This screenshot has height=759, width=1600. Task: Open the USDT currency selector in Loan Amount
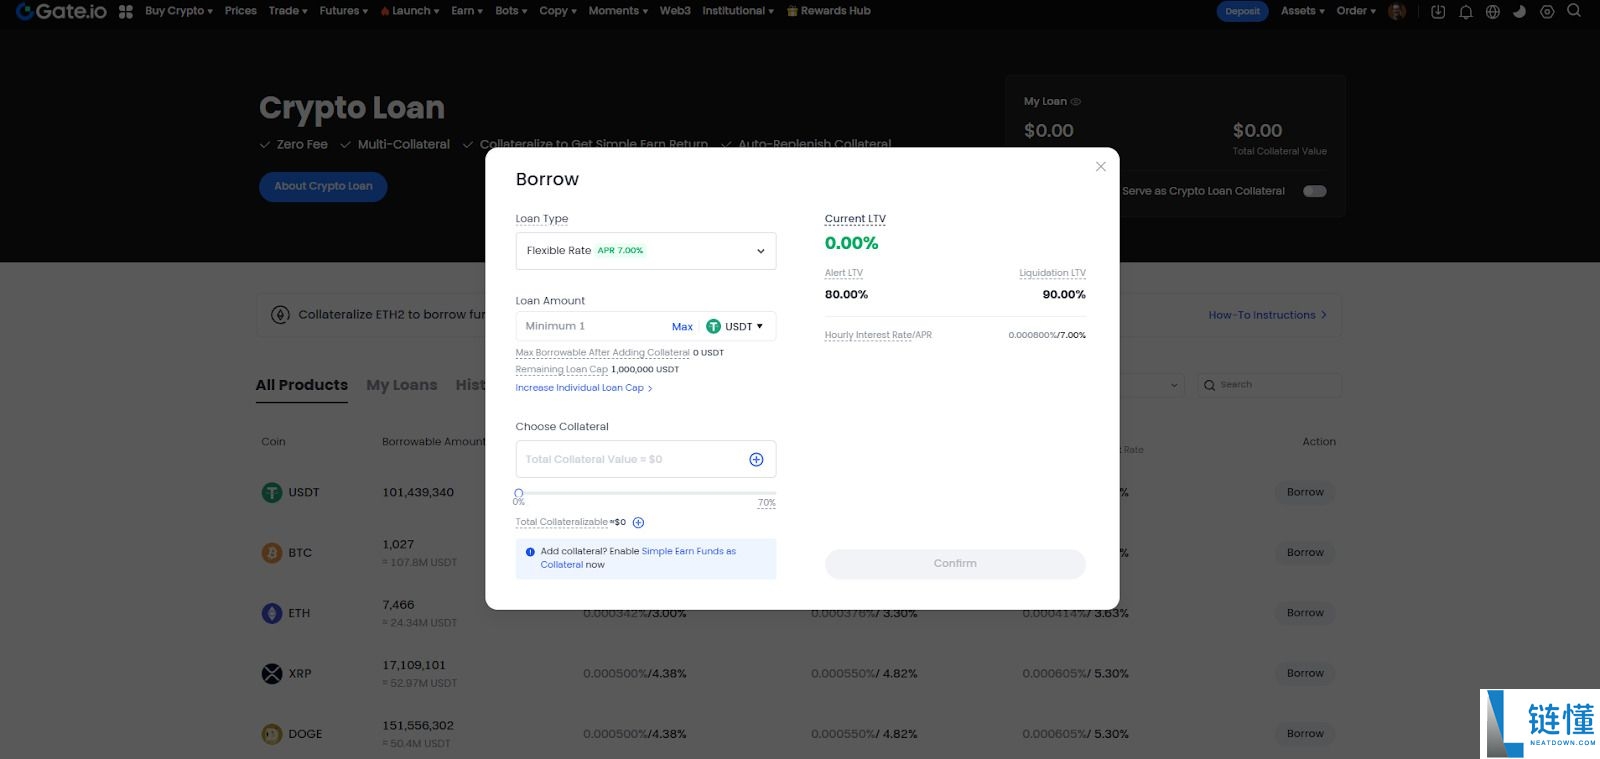click(x=735, y=326)
